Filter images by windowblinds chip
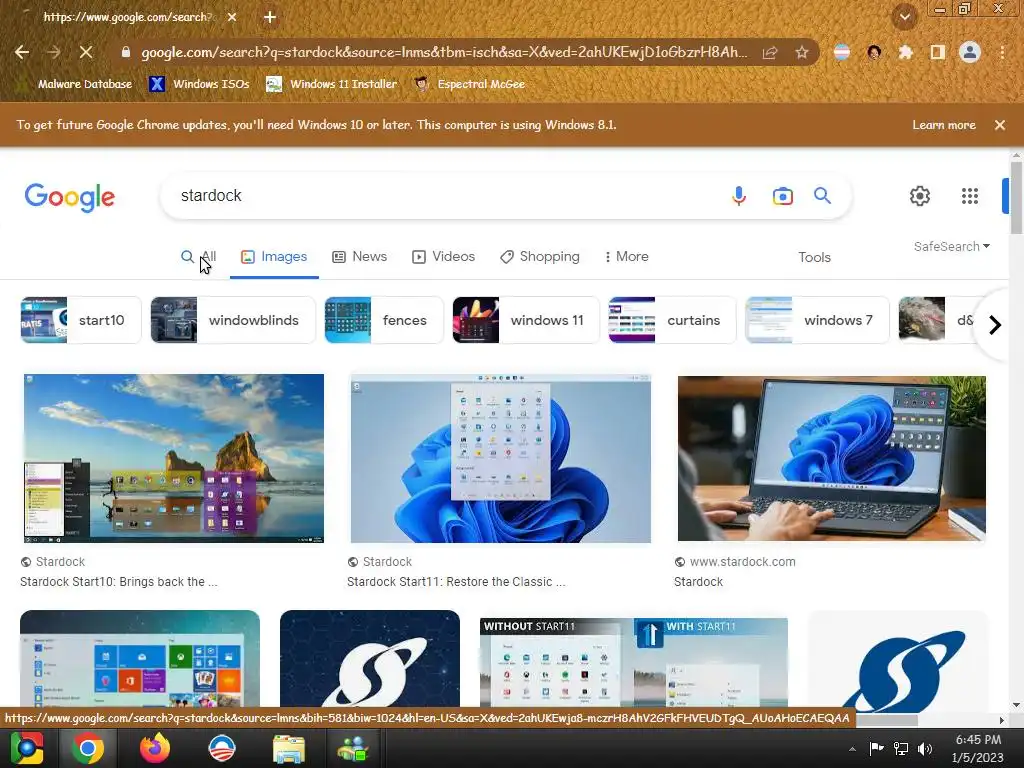 [233, 320]
